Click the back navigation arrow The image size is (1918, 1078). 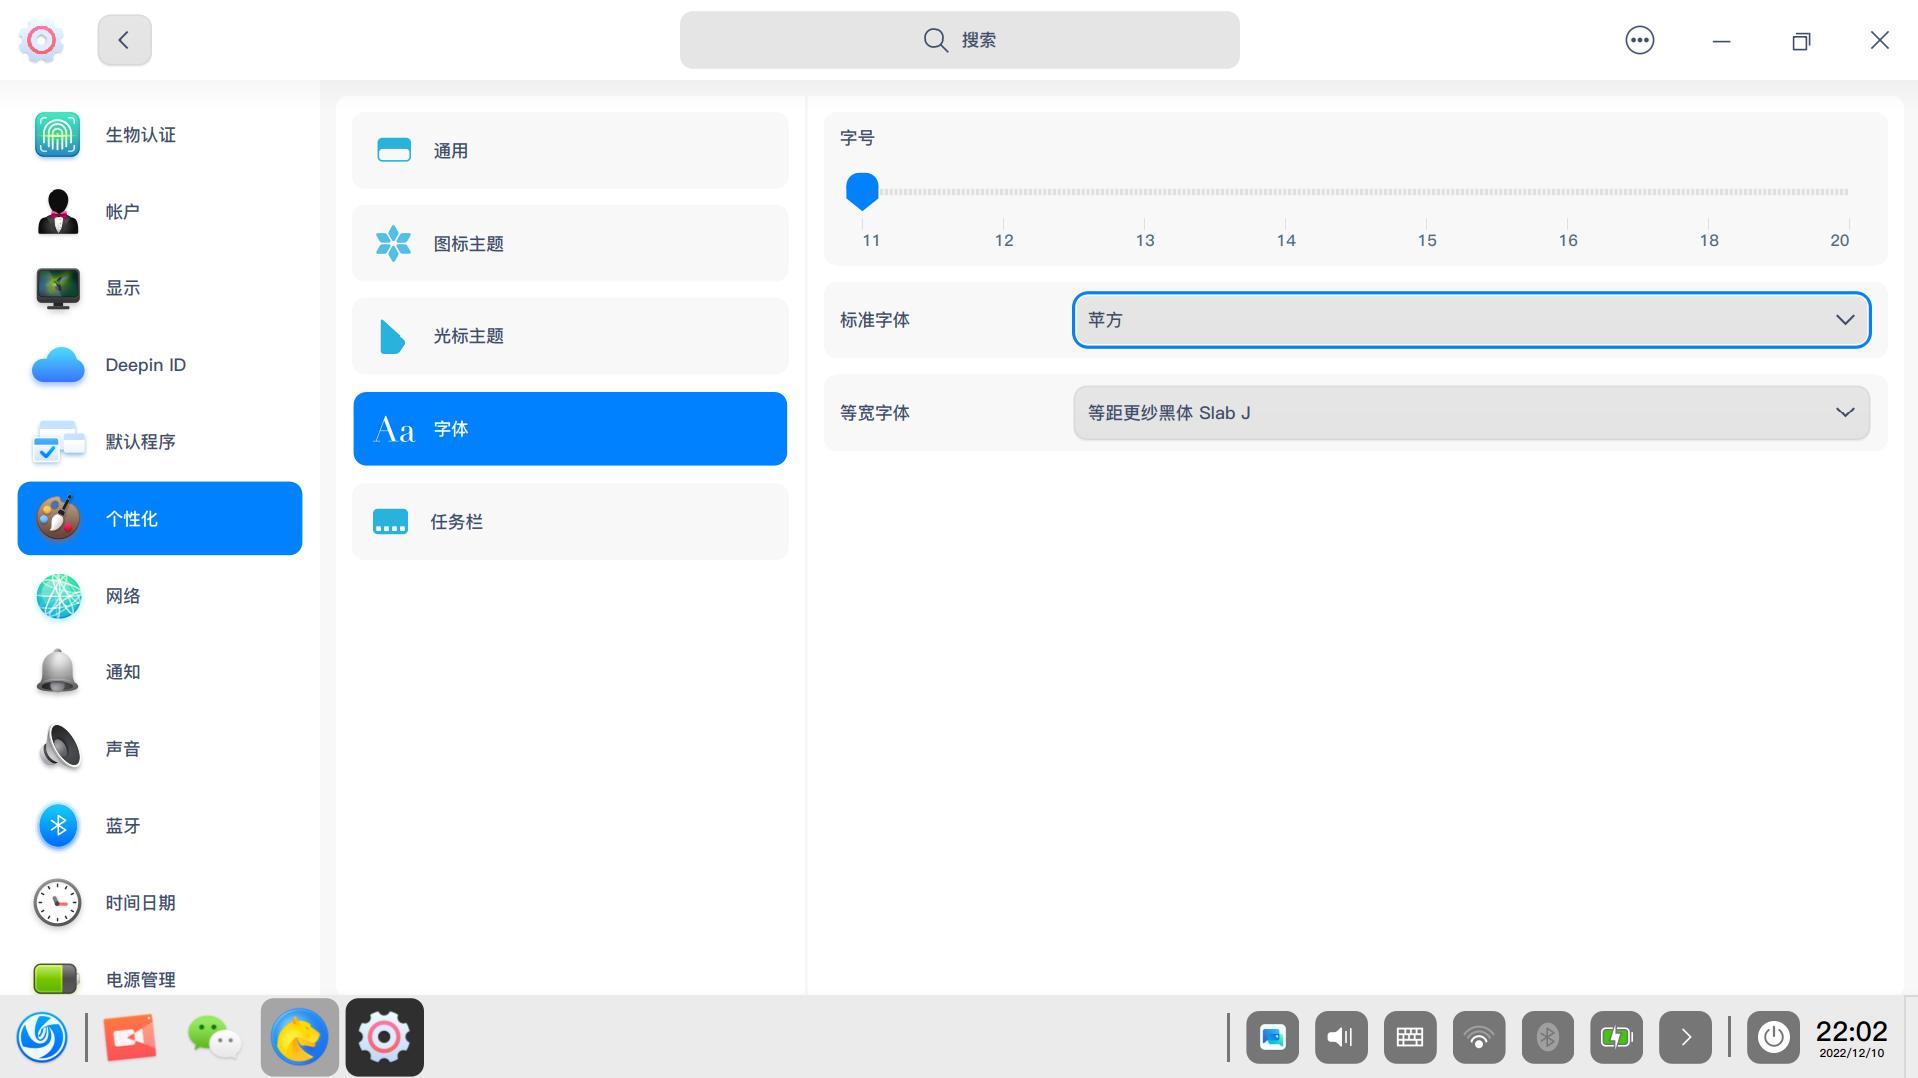tap(123, 40)
